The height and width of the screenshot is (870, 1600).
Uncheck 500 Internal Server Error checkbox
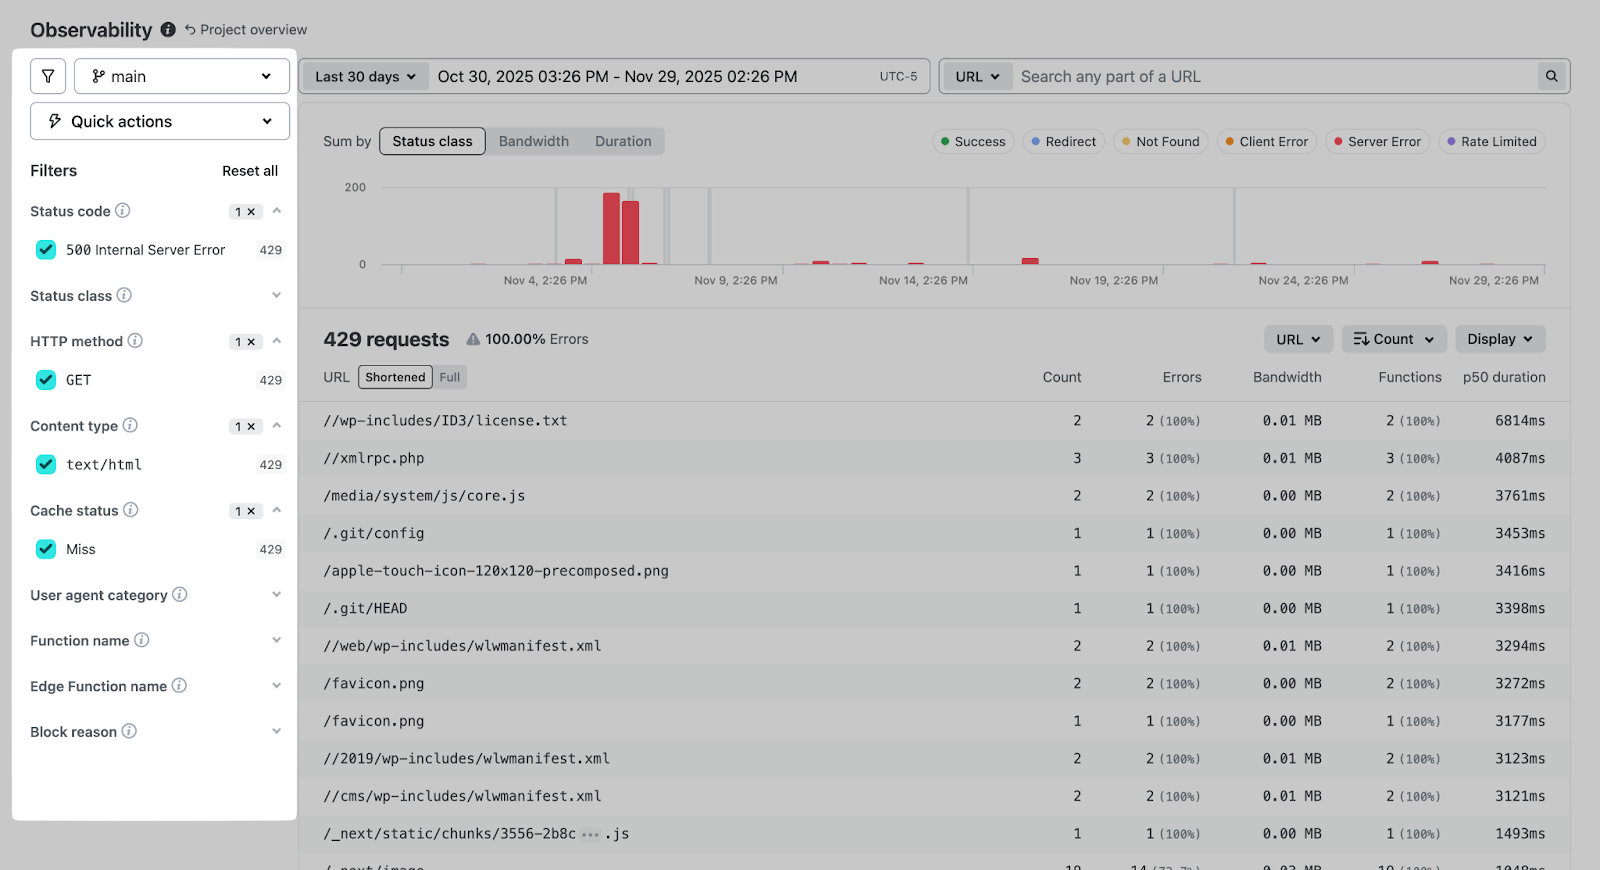pyautogui.click(x=46, y=250)
